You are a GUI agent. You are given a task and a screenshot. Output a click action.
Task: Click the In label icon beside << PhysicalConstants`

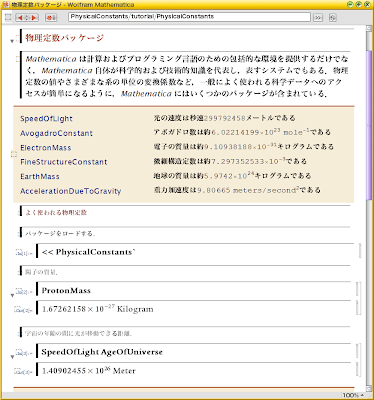coord(24,253)
